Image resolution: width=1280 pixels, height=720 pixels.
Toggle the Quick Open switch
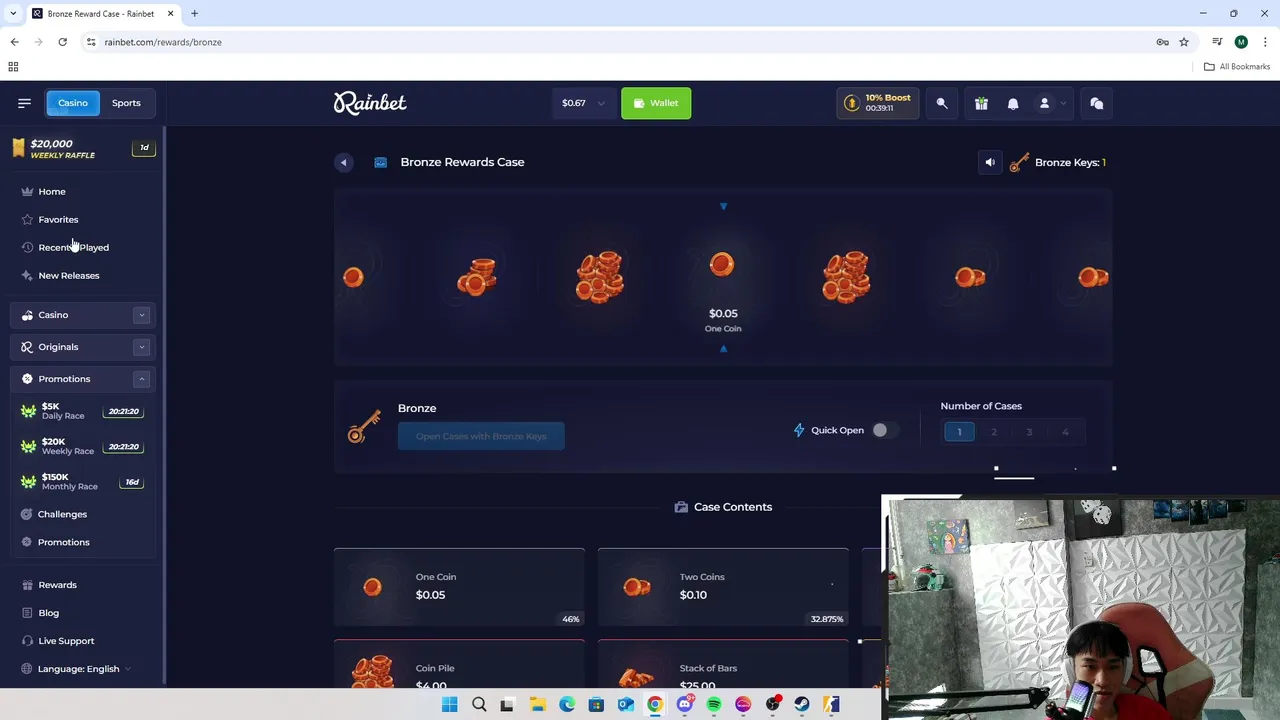click(883, 430)
